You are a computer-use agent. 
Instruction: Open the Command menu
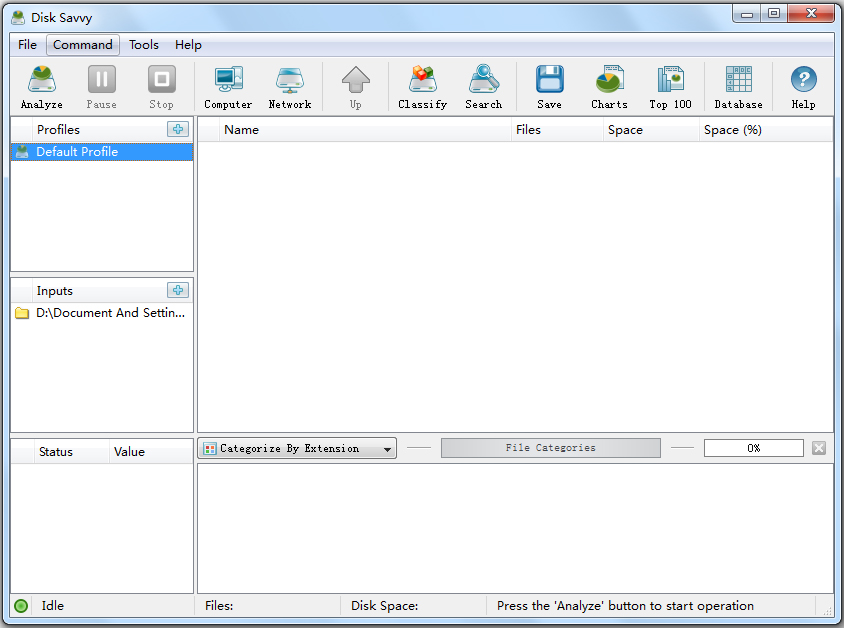tap(82, 44)
